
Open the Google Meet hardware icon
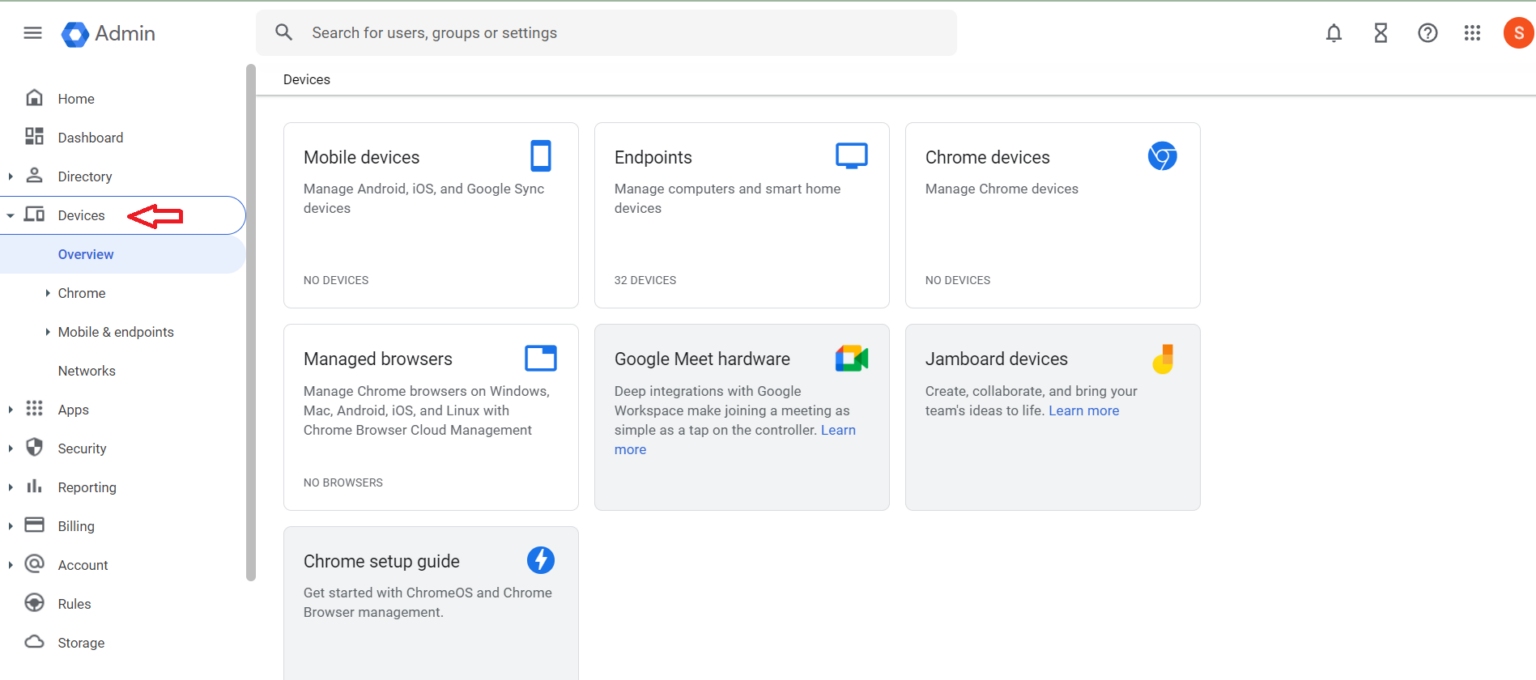(851, 358)
